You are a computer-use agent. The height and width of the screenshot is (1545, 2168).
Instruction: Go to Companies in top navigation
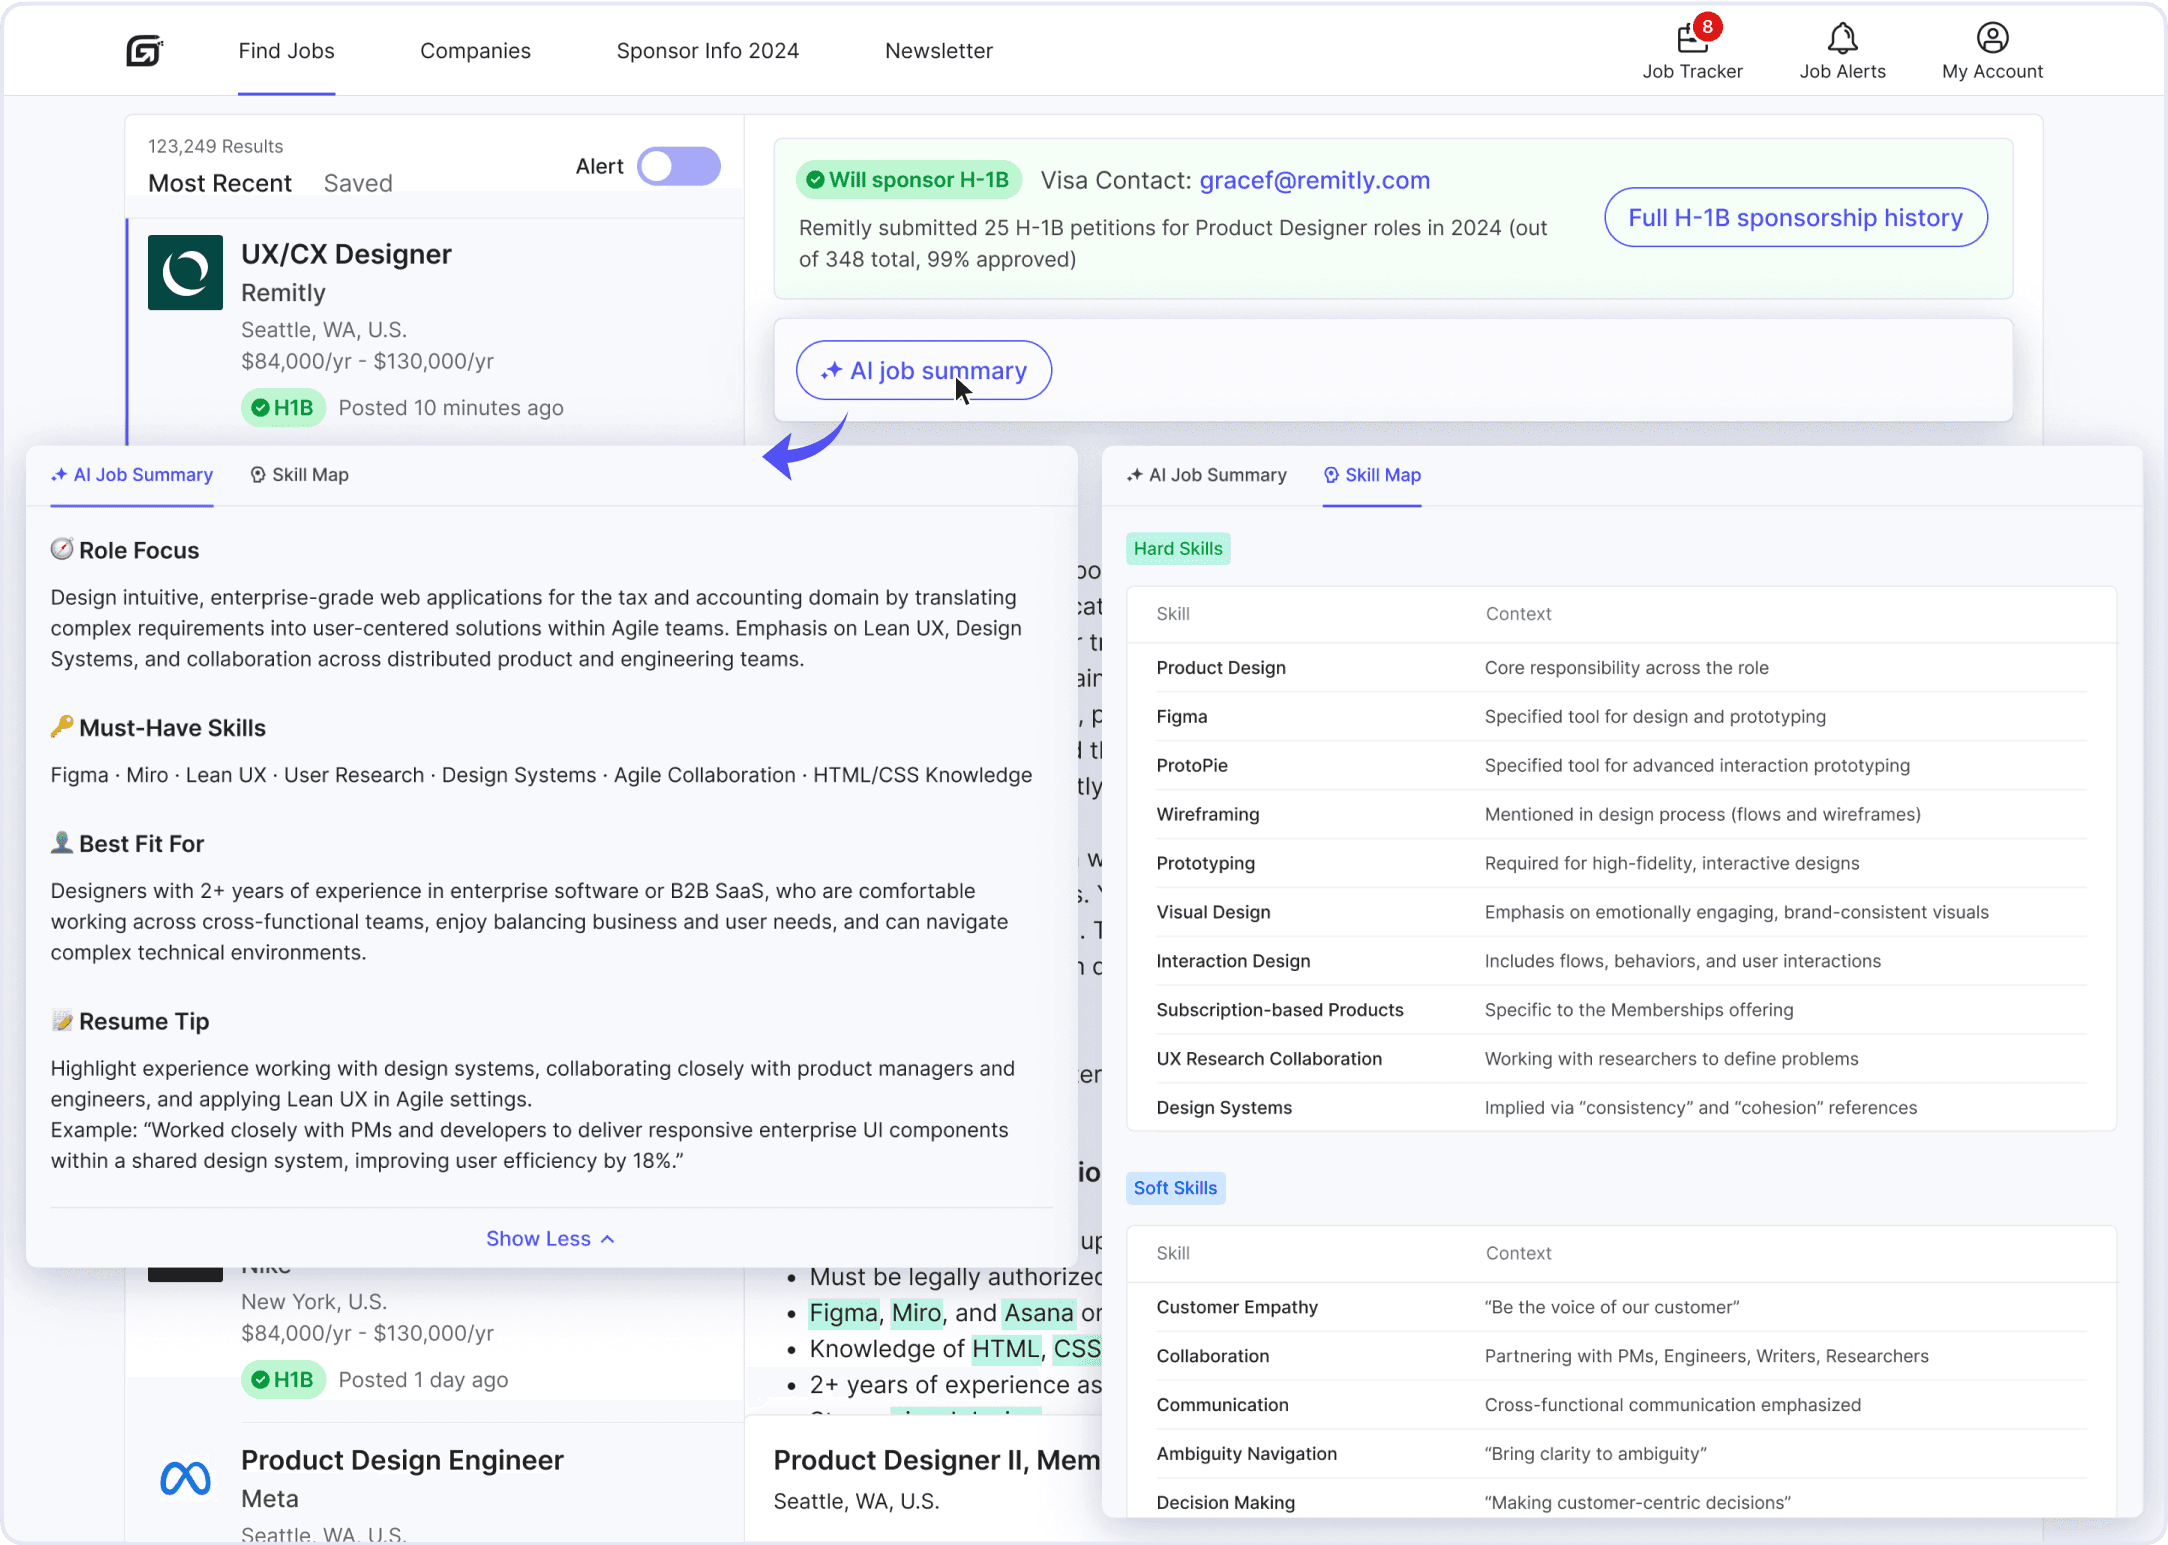pos(475,51)
